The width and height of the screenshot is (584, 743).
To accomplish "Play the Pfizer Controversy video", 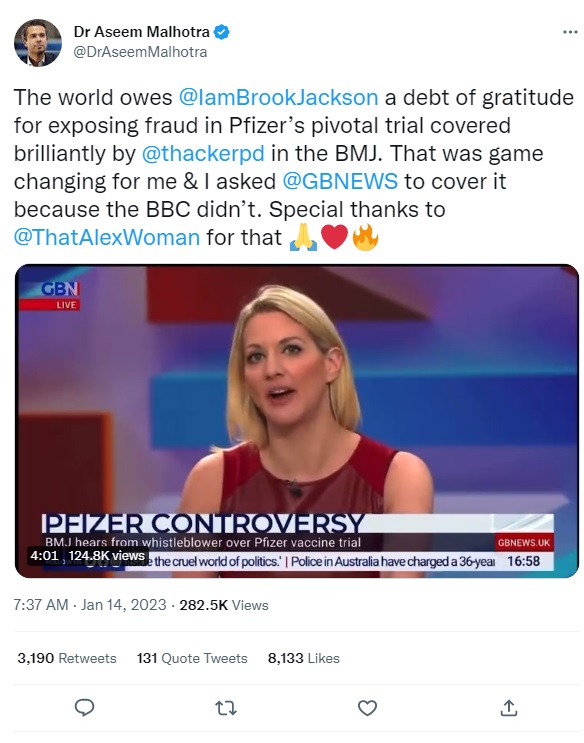I will click(297, 421).
